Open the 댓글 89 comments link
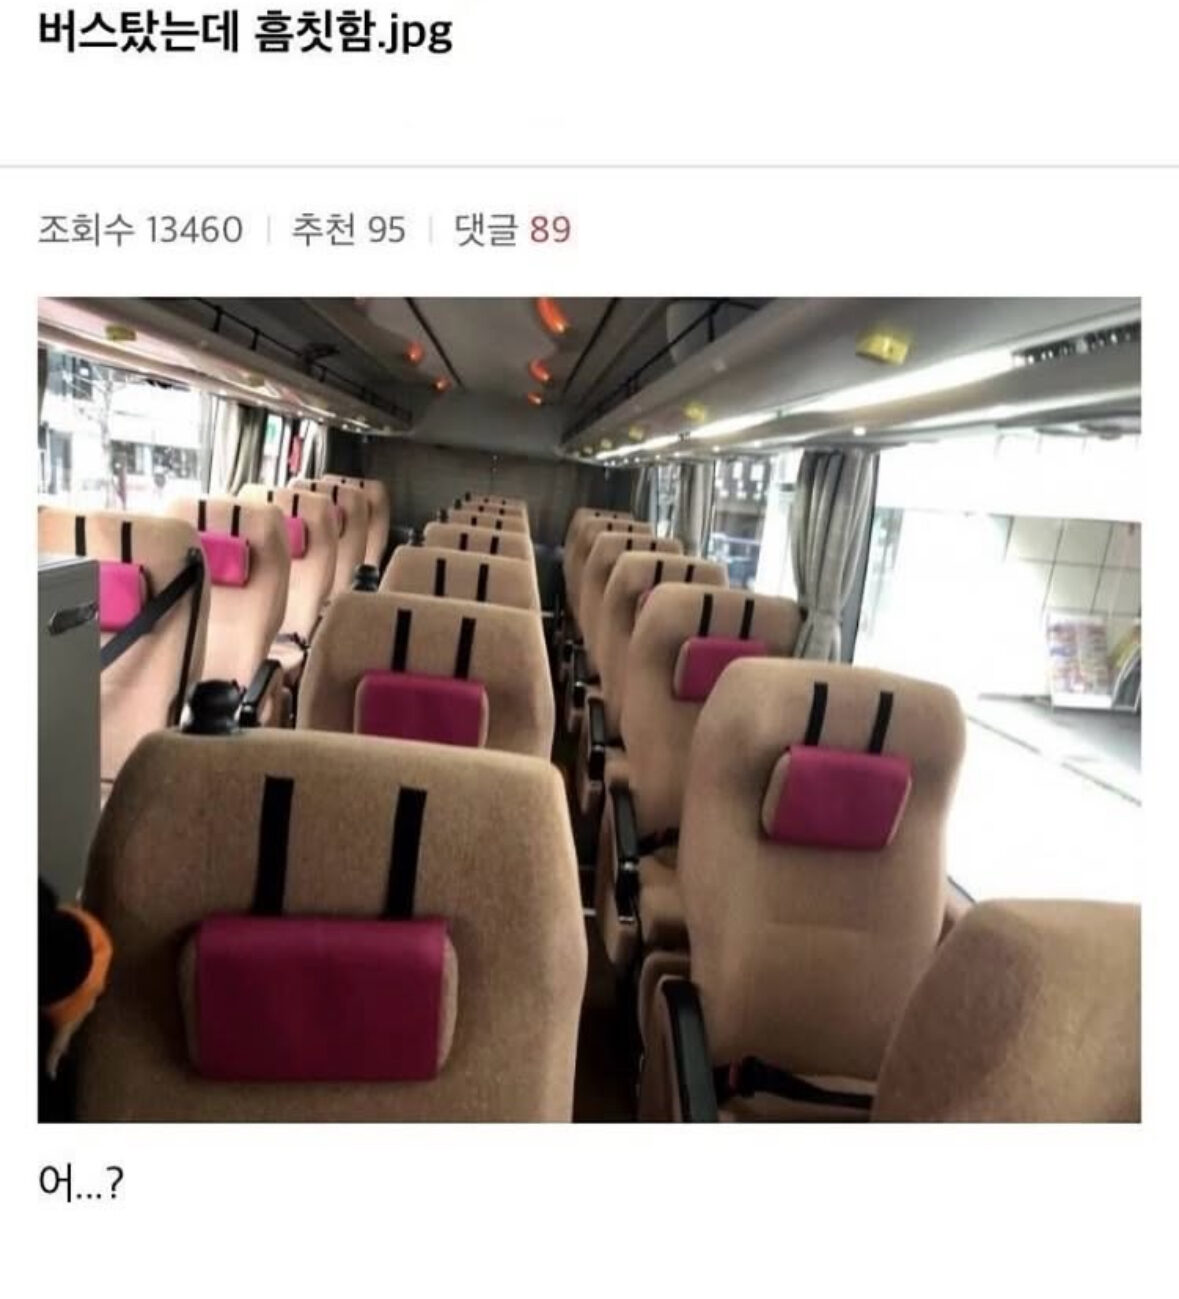 pos(512,230)
